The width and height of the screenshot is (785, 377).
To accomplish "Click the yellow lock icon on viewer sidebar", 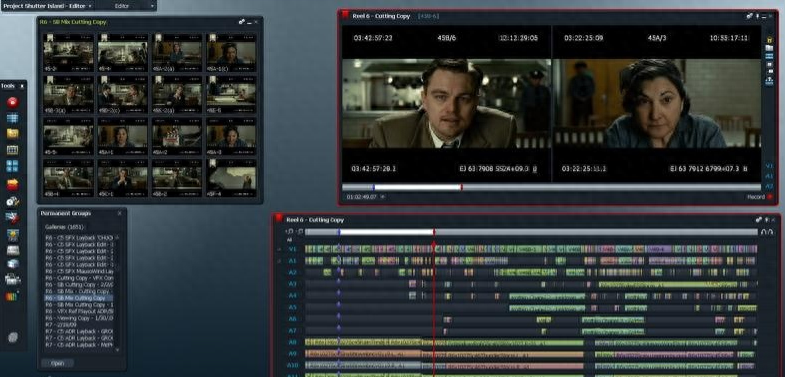I will (769, 40).
